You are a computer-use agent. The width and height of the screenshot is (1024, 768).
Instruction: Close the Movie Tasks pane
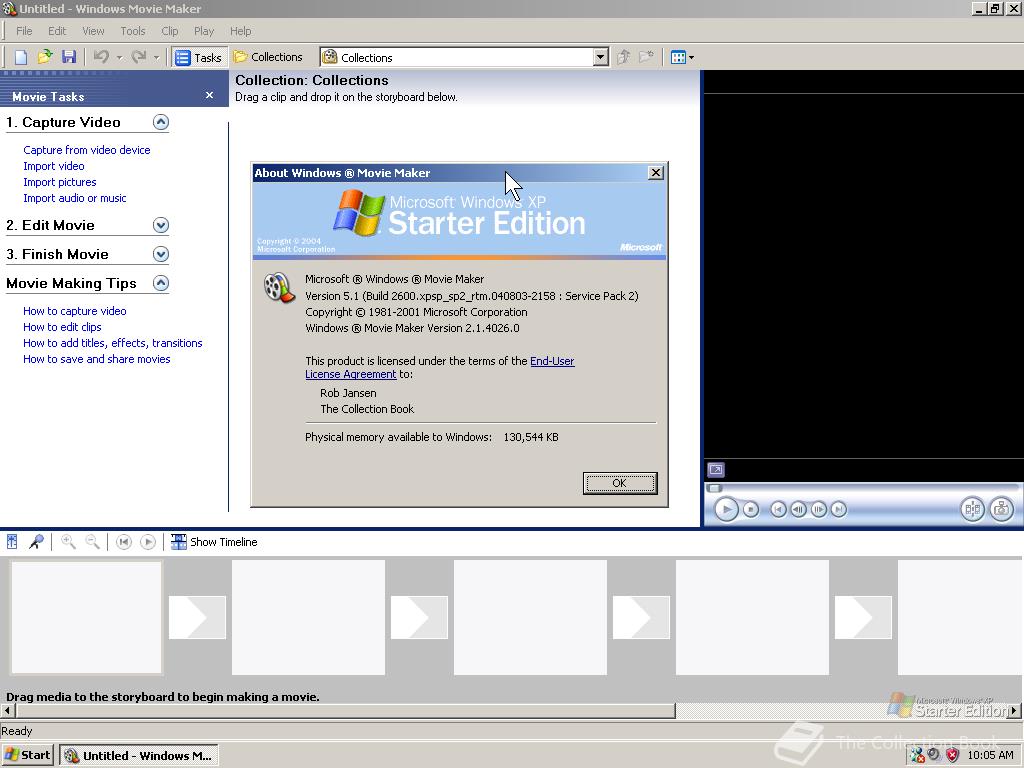[209, 95]
